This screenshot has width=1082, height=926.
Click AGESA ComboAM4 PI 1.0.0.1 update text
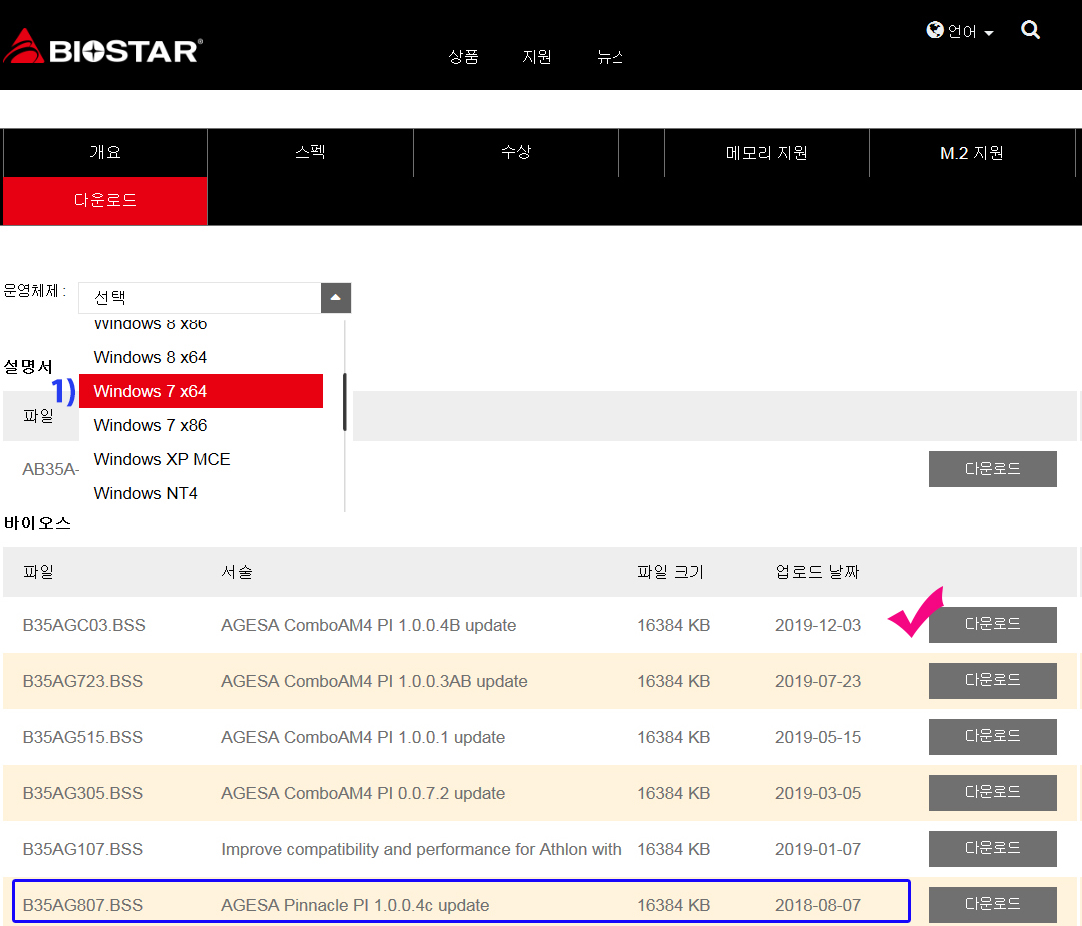(x=363, y=737)
